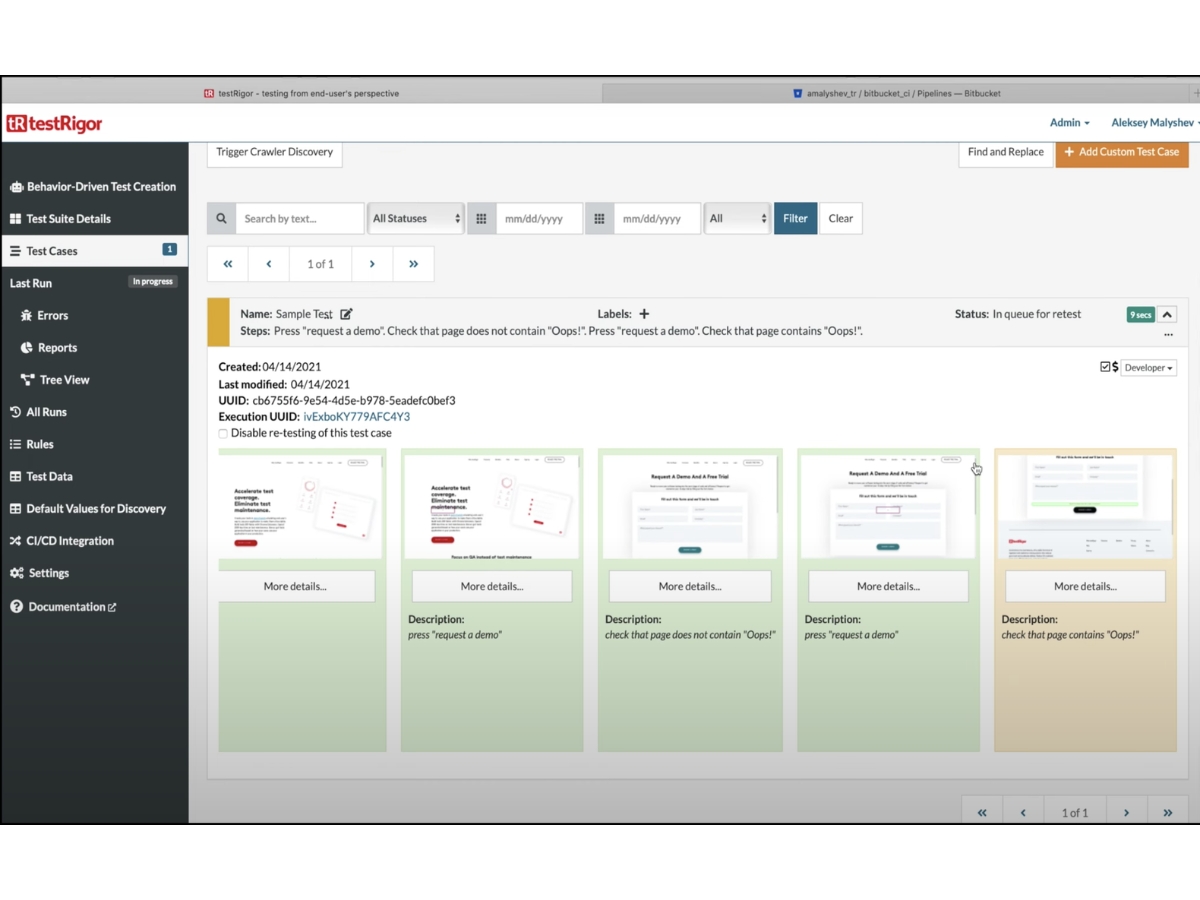The height and width of the screenshot is (900, 1200).
Task: Open Execution UUID ivExboKY779AFC4Y3 link
Action: pos(357,417)
